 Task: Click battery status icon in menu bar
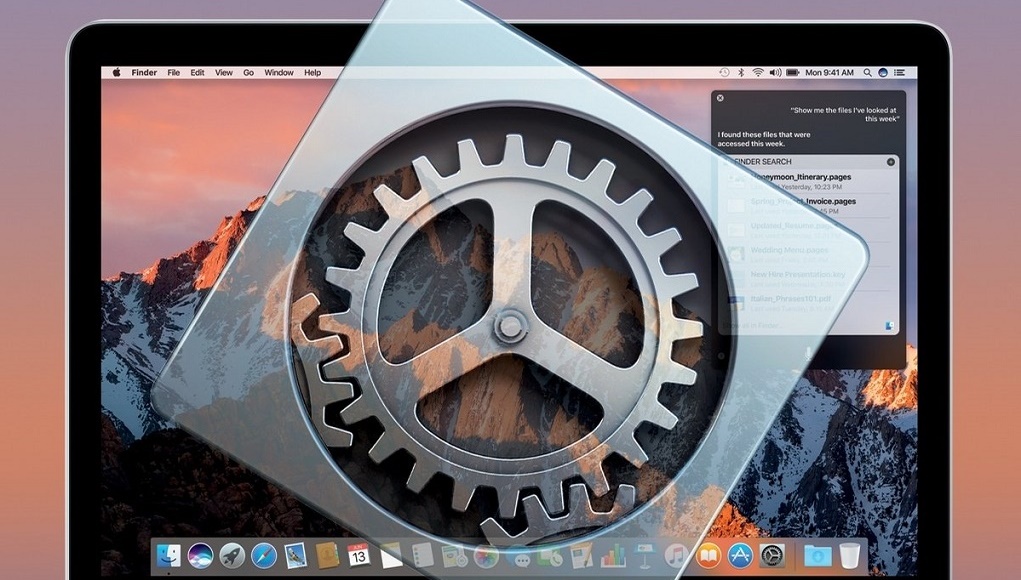coord(792,72)
